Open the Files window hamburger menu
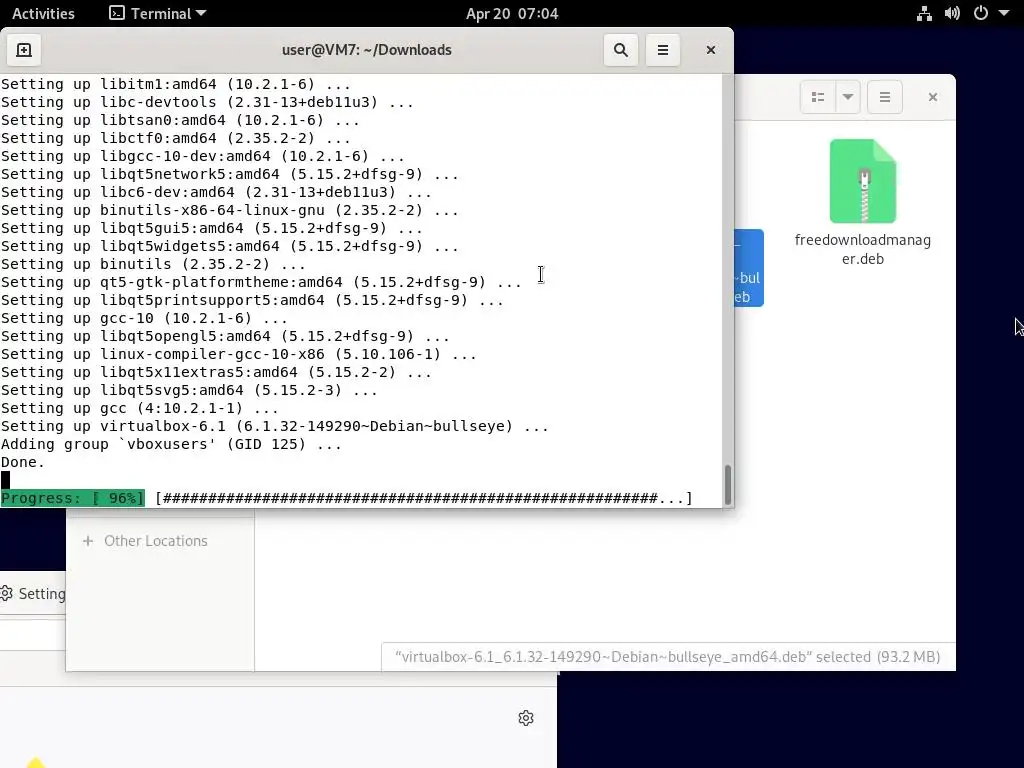Viewport: 1024px width, 768px height. [885, 97]
